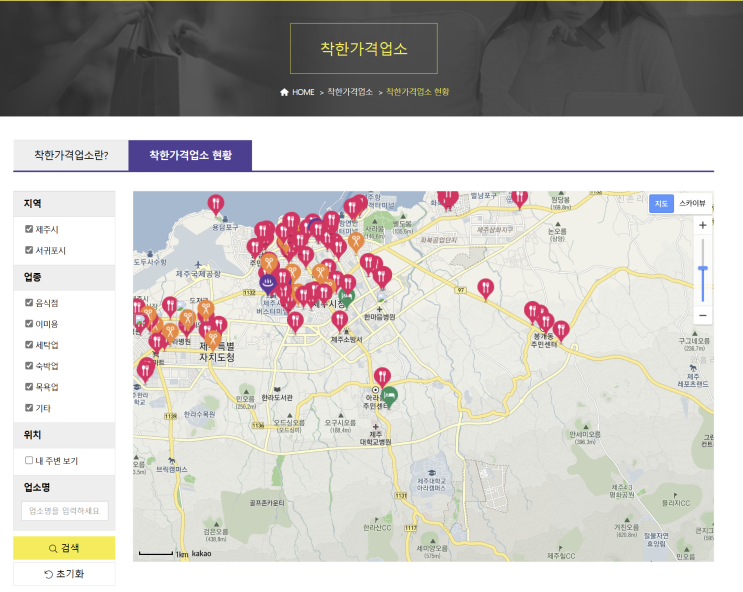Open the orange scissors marker beside 사라봉
The width and height of the screenshot is (743, 592).
coord(356,242)
